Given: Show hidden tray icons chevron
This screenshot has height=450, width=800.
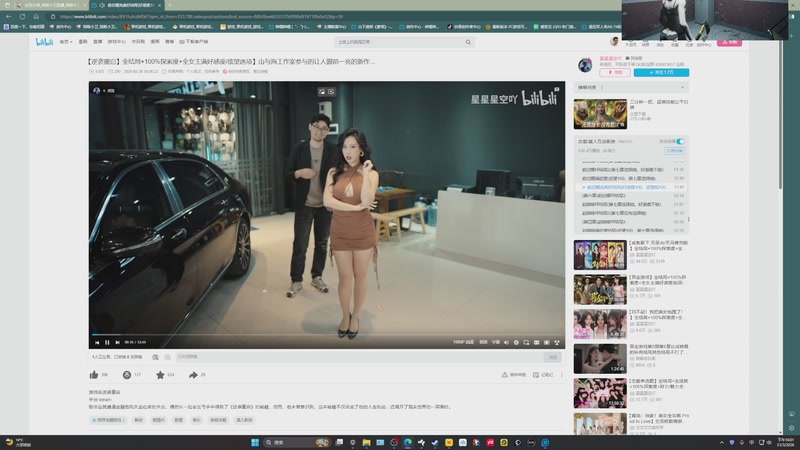Looking at the screenshot, I should coord(721,442).
